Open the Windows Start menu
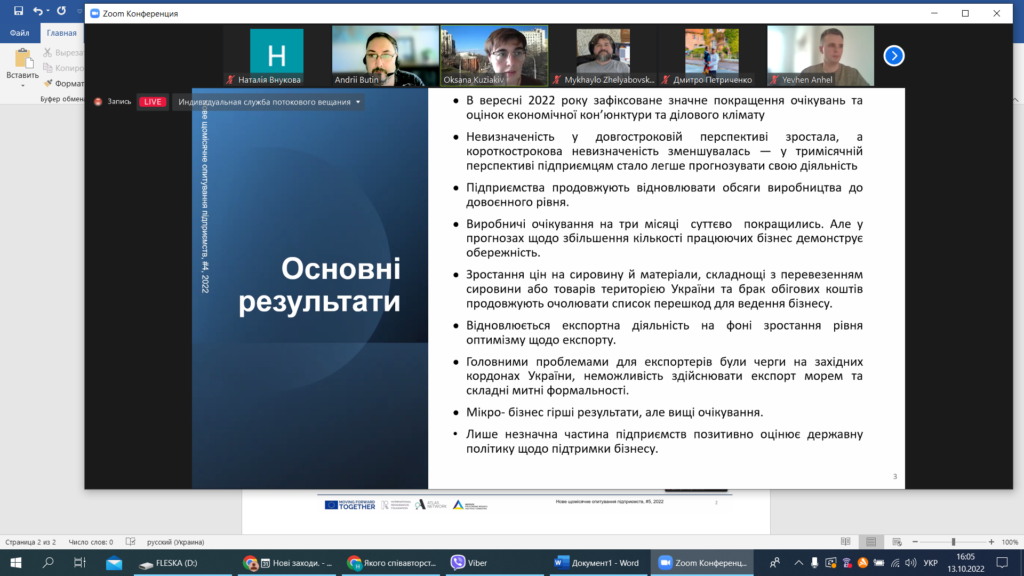This screenshot has width=1024, height=576. pos(16,562)
